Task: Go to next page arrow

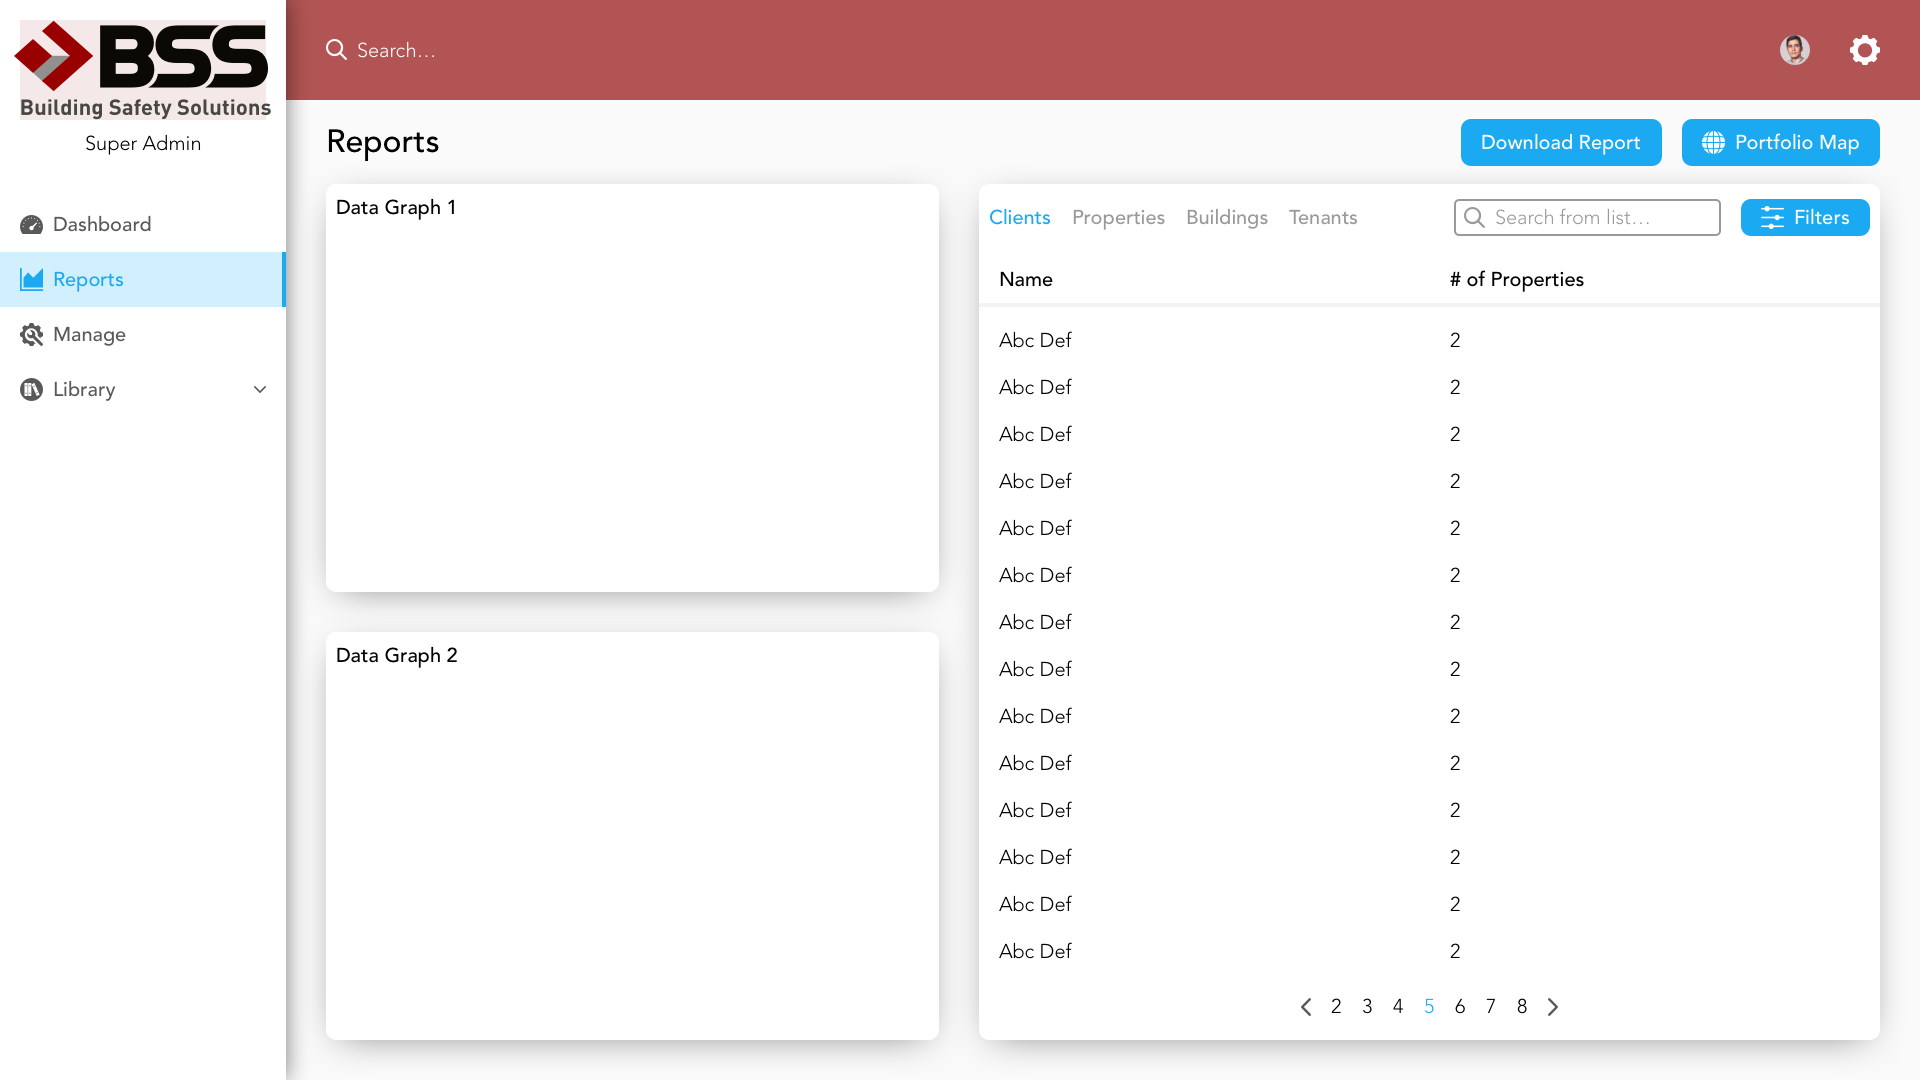Action: (1553, 1007)
